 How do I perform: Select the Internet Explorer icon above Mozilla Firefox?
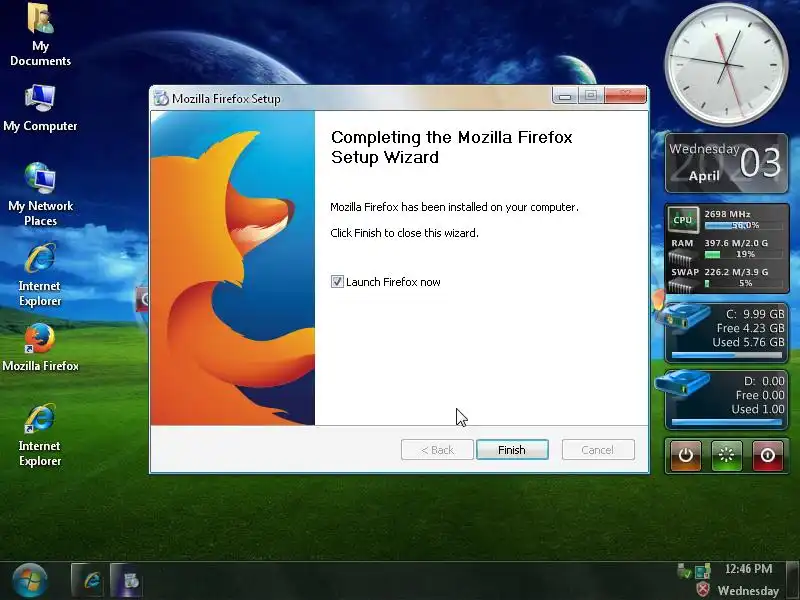pos(40,276)
